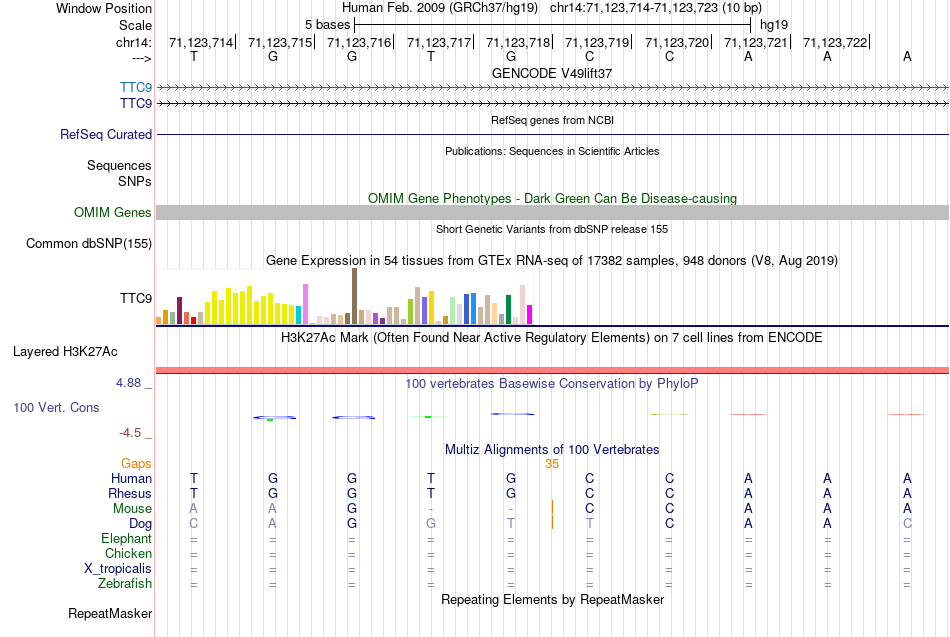
Task: Click the RefSeq Curated gene line
Action: (x=552, y=135)
